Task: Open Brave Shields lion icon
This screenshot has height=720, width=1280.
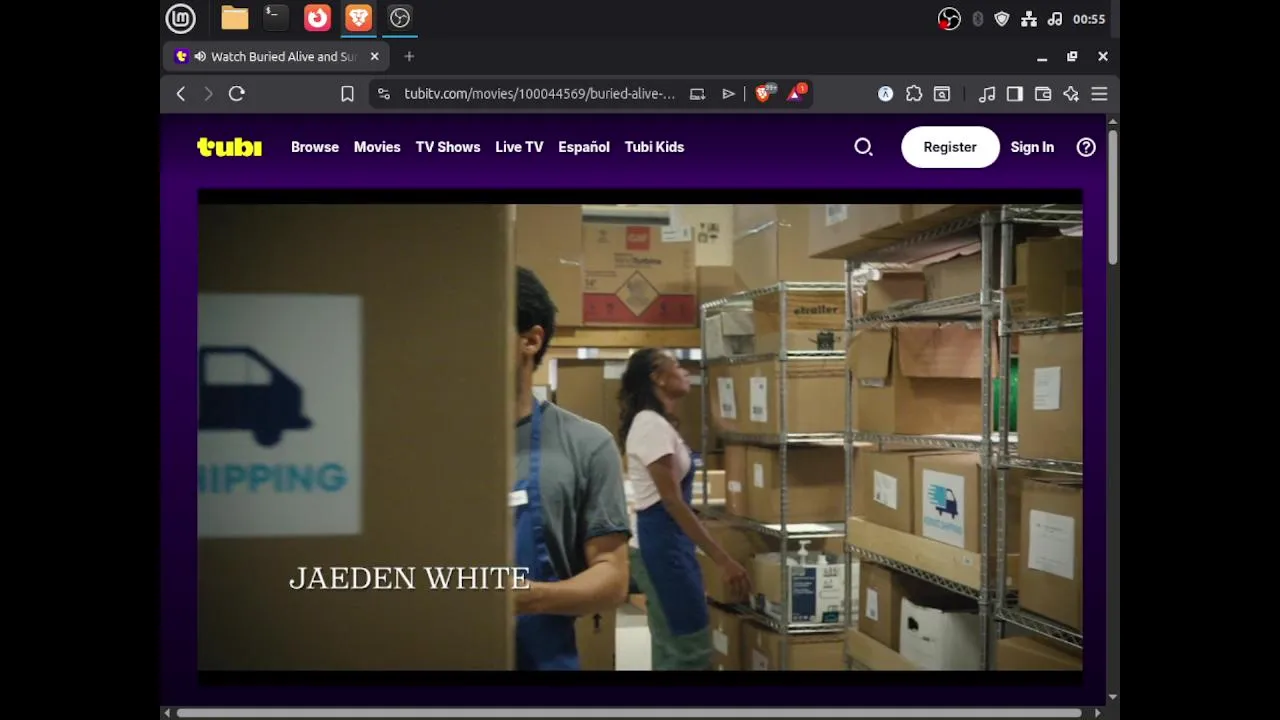Action: point(765,93)
